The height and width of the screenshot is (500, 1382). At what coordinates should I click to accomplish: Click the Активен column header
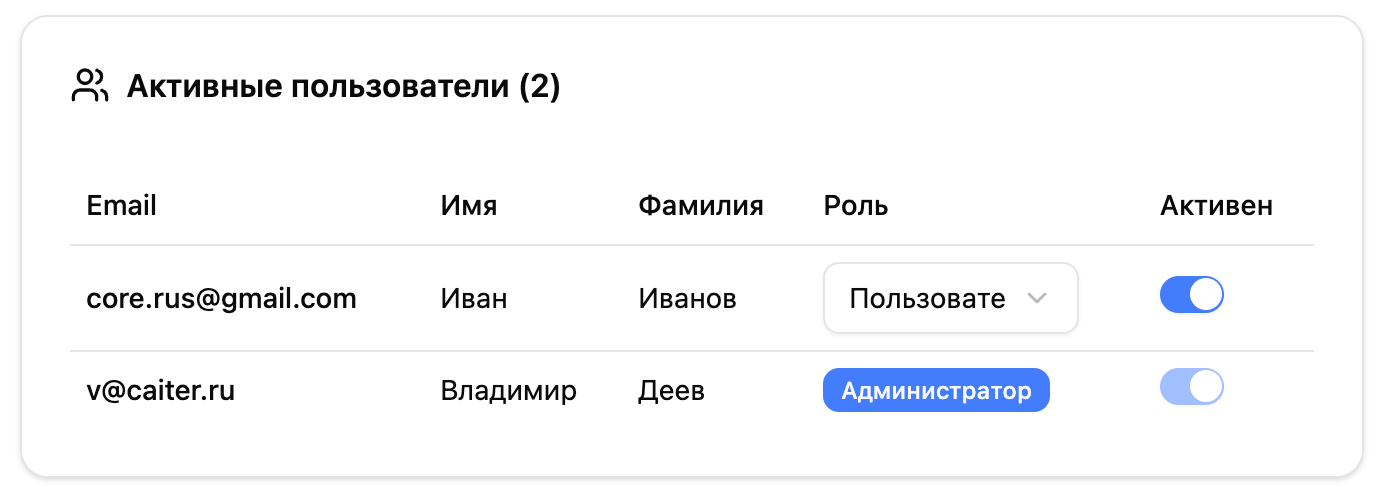pos(1216,206)
